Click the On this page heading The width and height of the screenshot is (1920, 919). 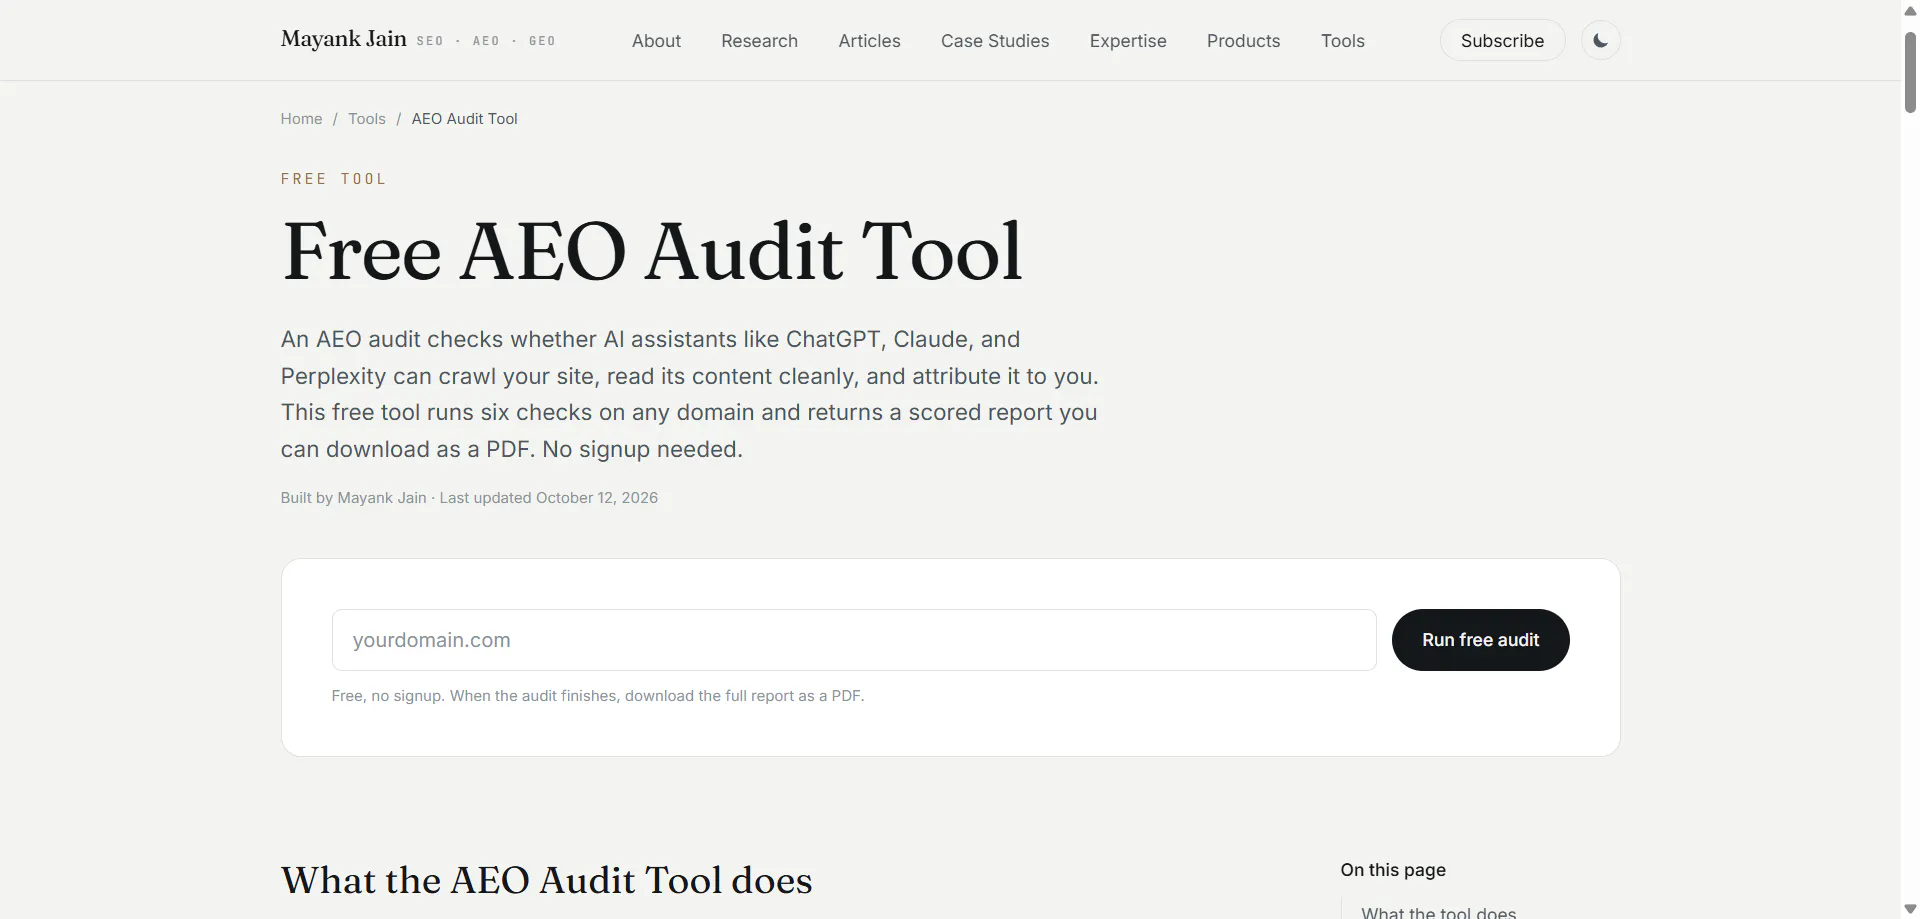tap(1393, 870)
